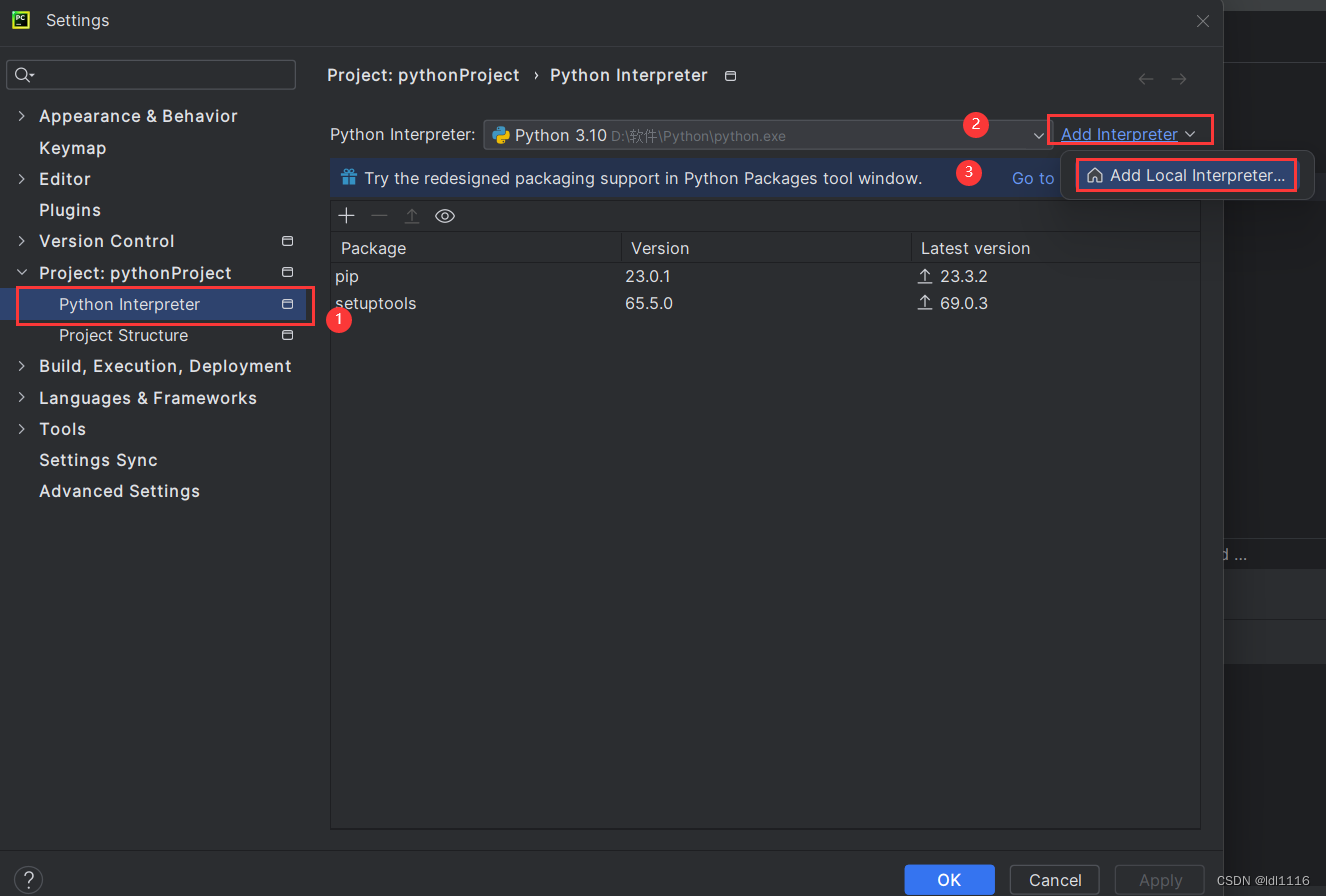Image resolution: width=1326 pixels, height=896 pixels.
Task: Focus the settings search field
Action: (x=151, y=75)
